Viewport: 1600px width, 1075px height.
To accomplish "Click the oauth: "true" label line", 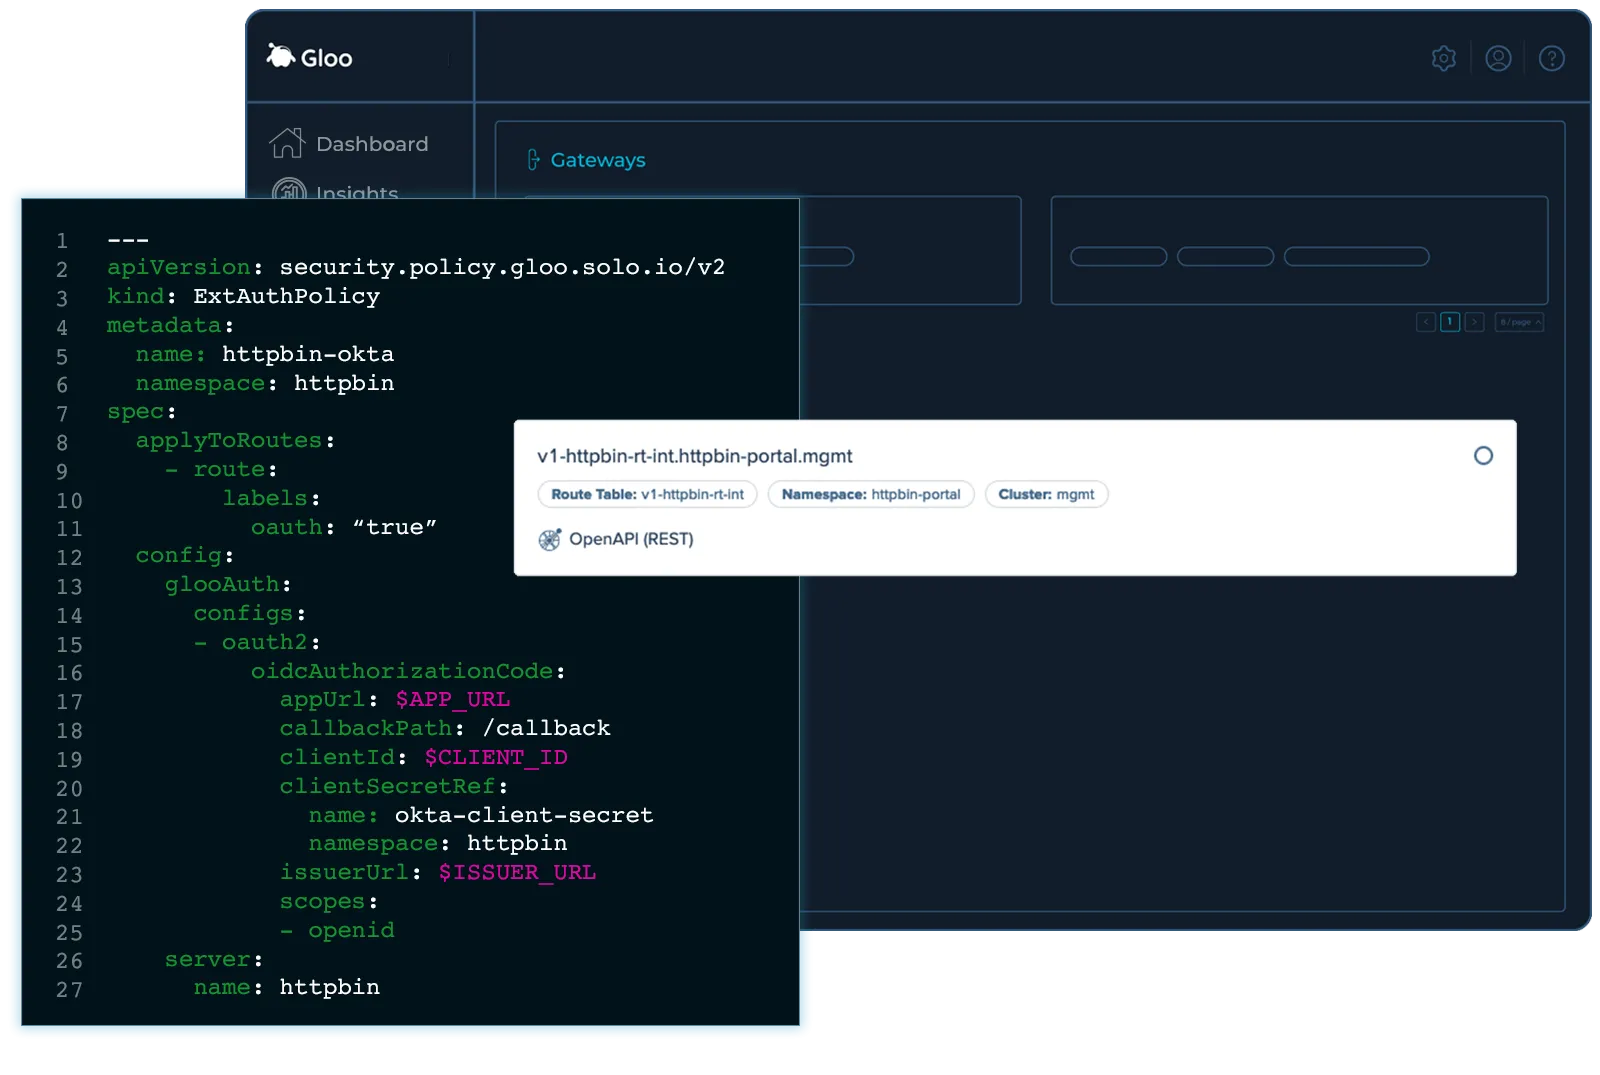I will [x=343, y=527].
